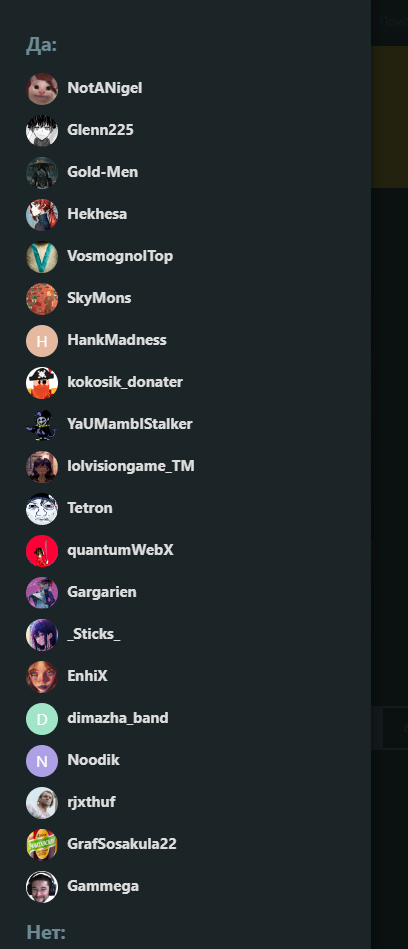
Task: Select the Gold-Men avatar picture
Action: coord(42,172)
